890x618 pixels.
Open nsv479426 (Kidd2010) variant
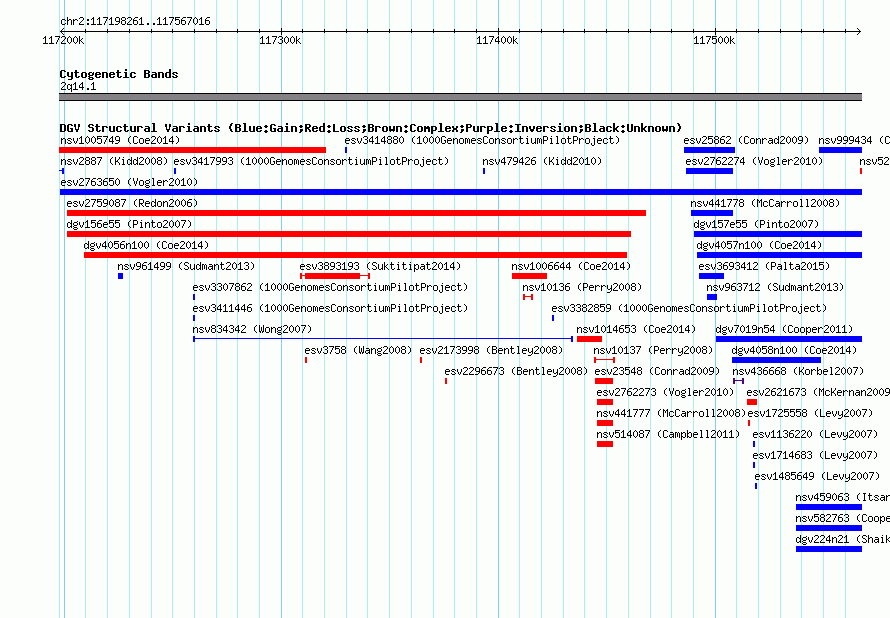click(542, 161)
